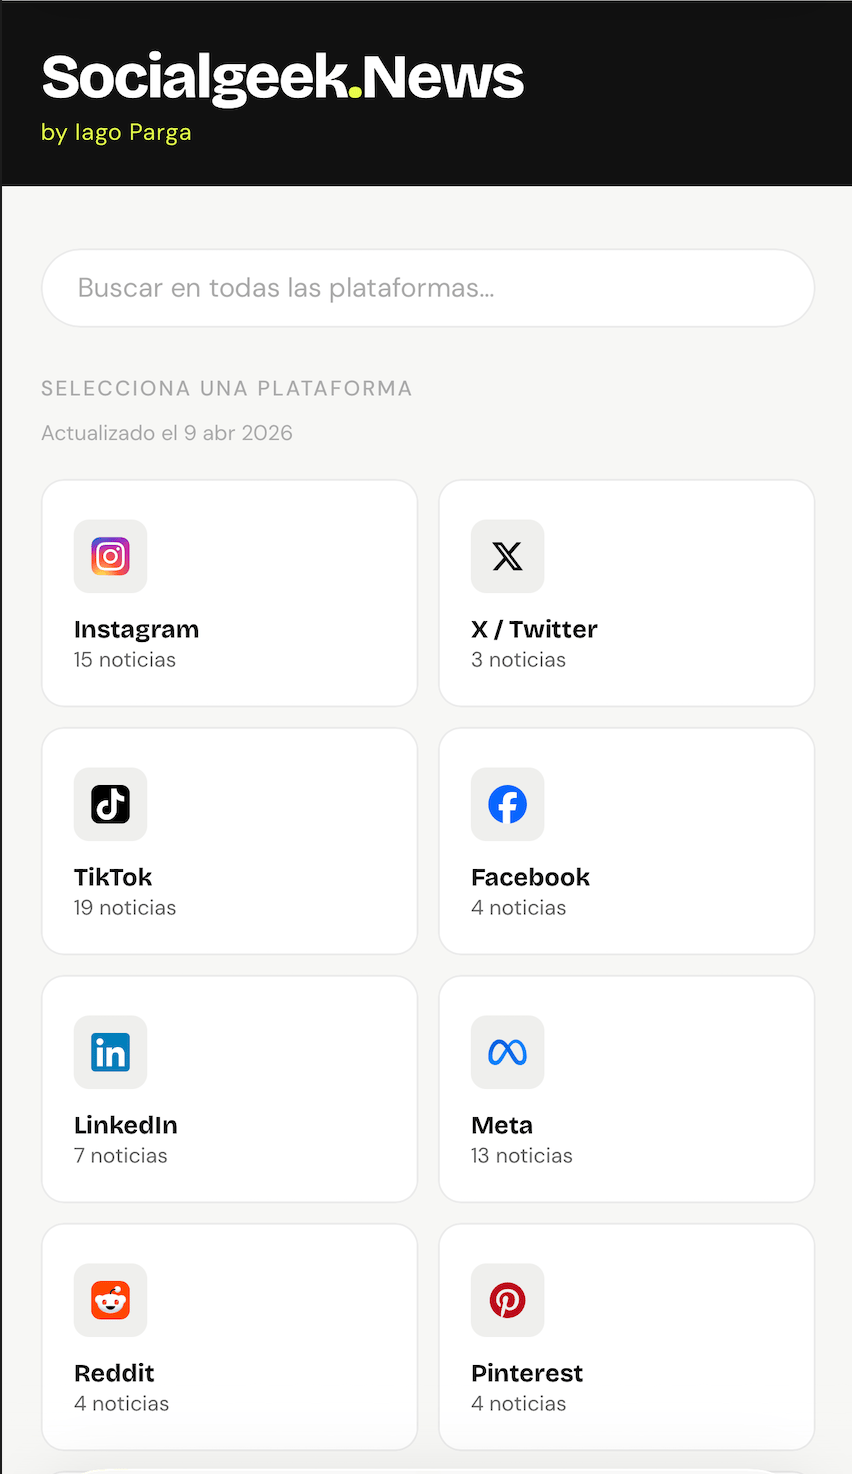852x1474 pixels.
Task: Click the Instagram logo icon
Action: [x=110, y=556]
